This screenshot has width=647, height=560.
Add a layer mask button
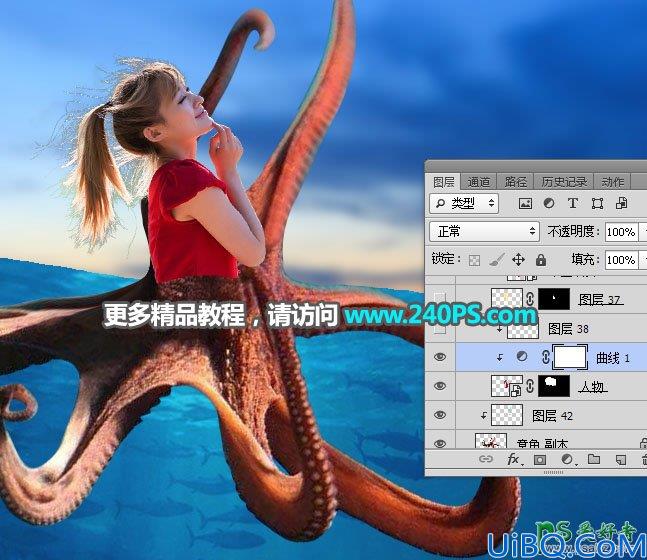[540, 459]
